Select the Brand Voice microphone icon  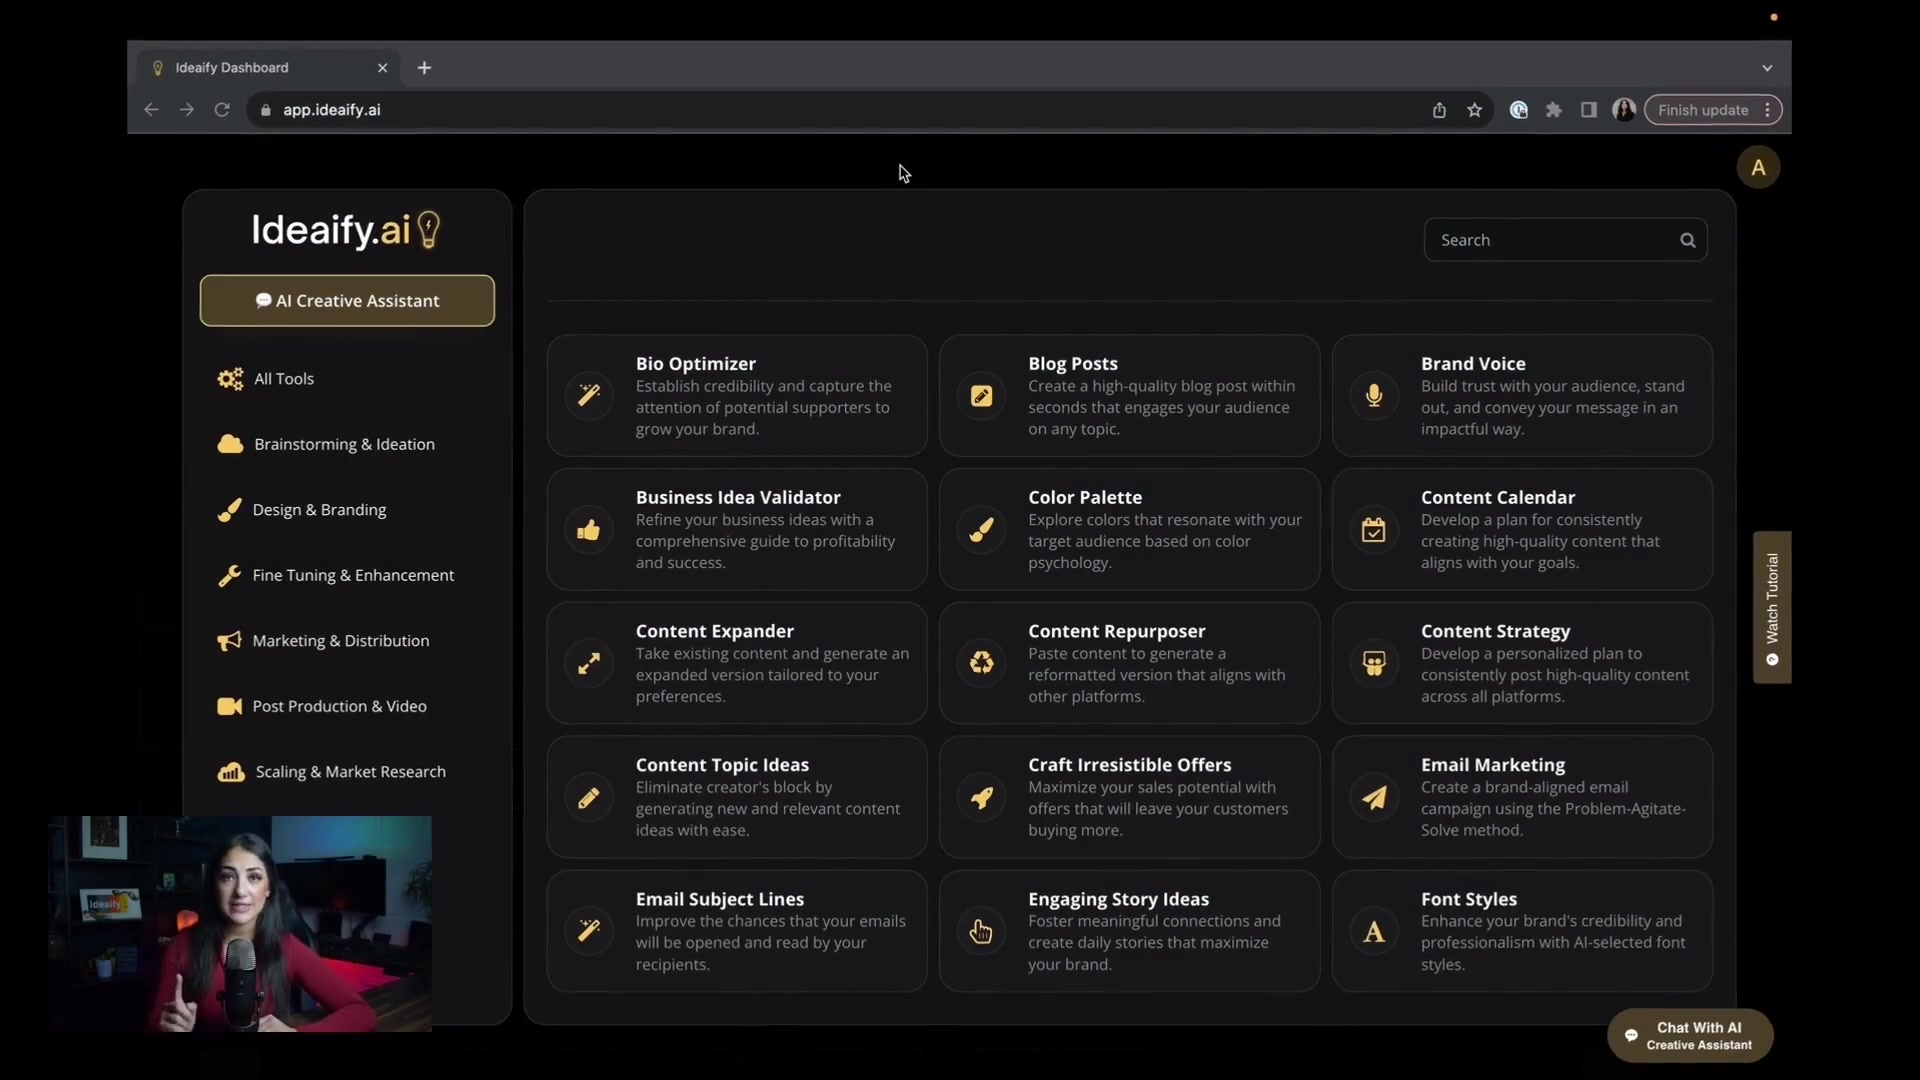pyautogui.click(x=1374, y=395)
